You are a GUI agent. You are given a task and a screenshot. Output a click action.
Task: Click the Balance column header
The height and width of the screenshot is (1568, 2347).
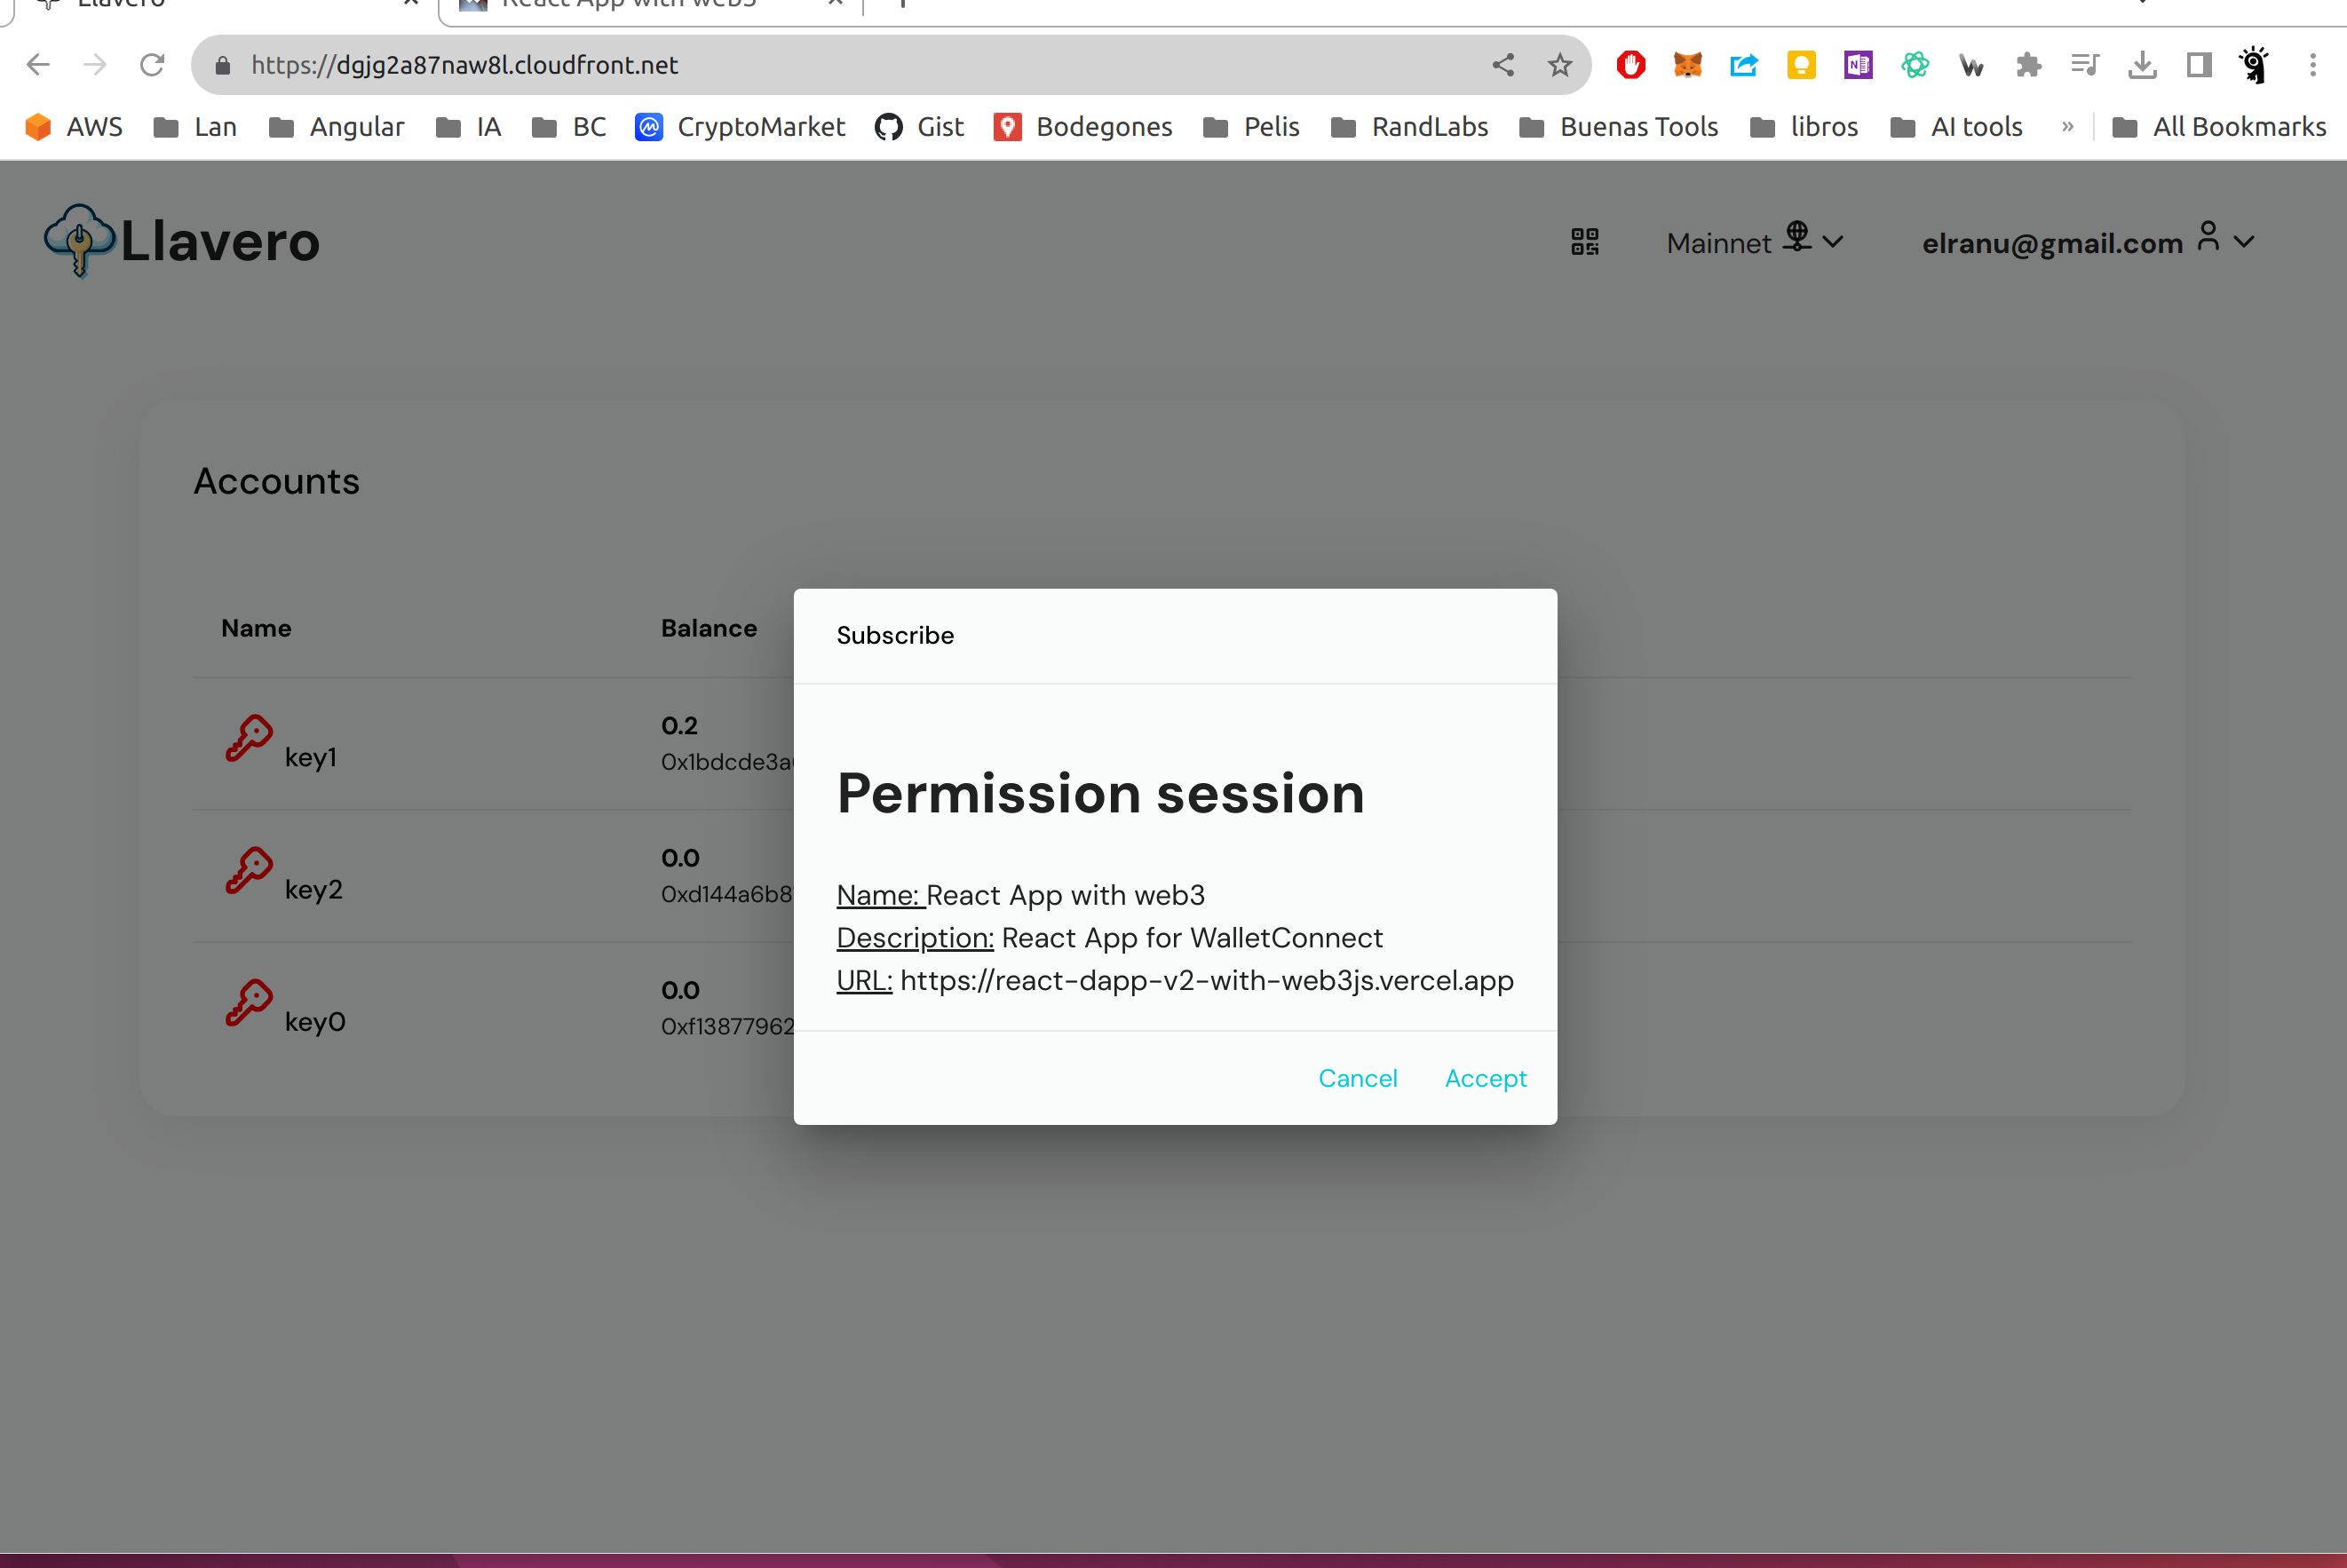point(708,628)
